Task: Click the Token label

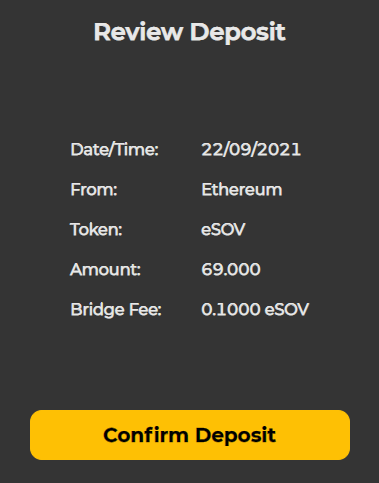Action: coord(96,230)
